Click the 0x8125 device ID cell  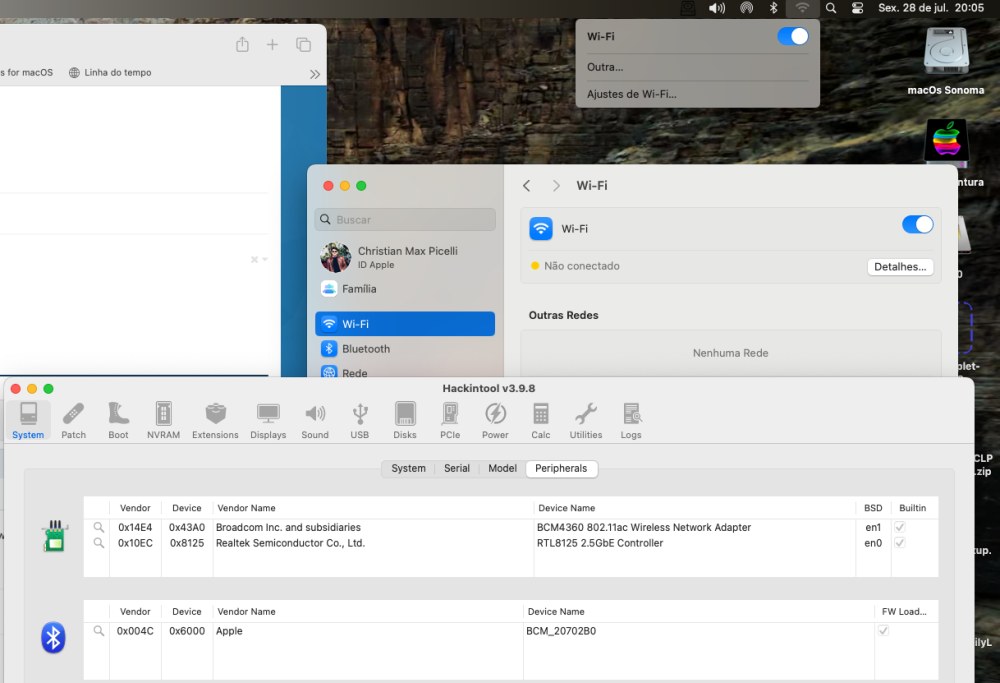(187, 543)
